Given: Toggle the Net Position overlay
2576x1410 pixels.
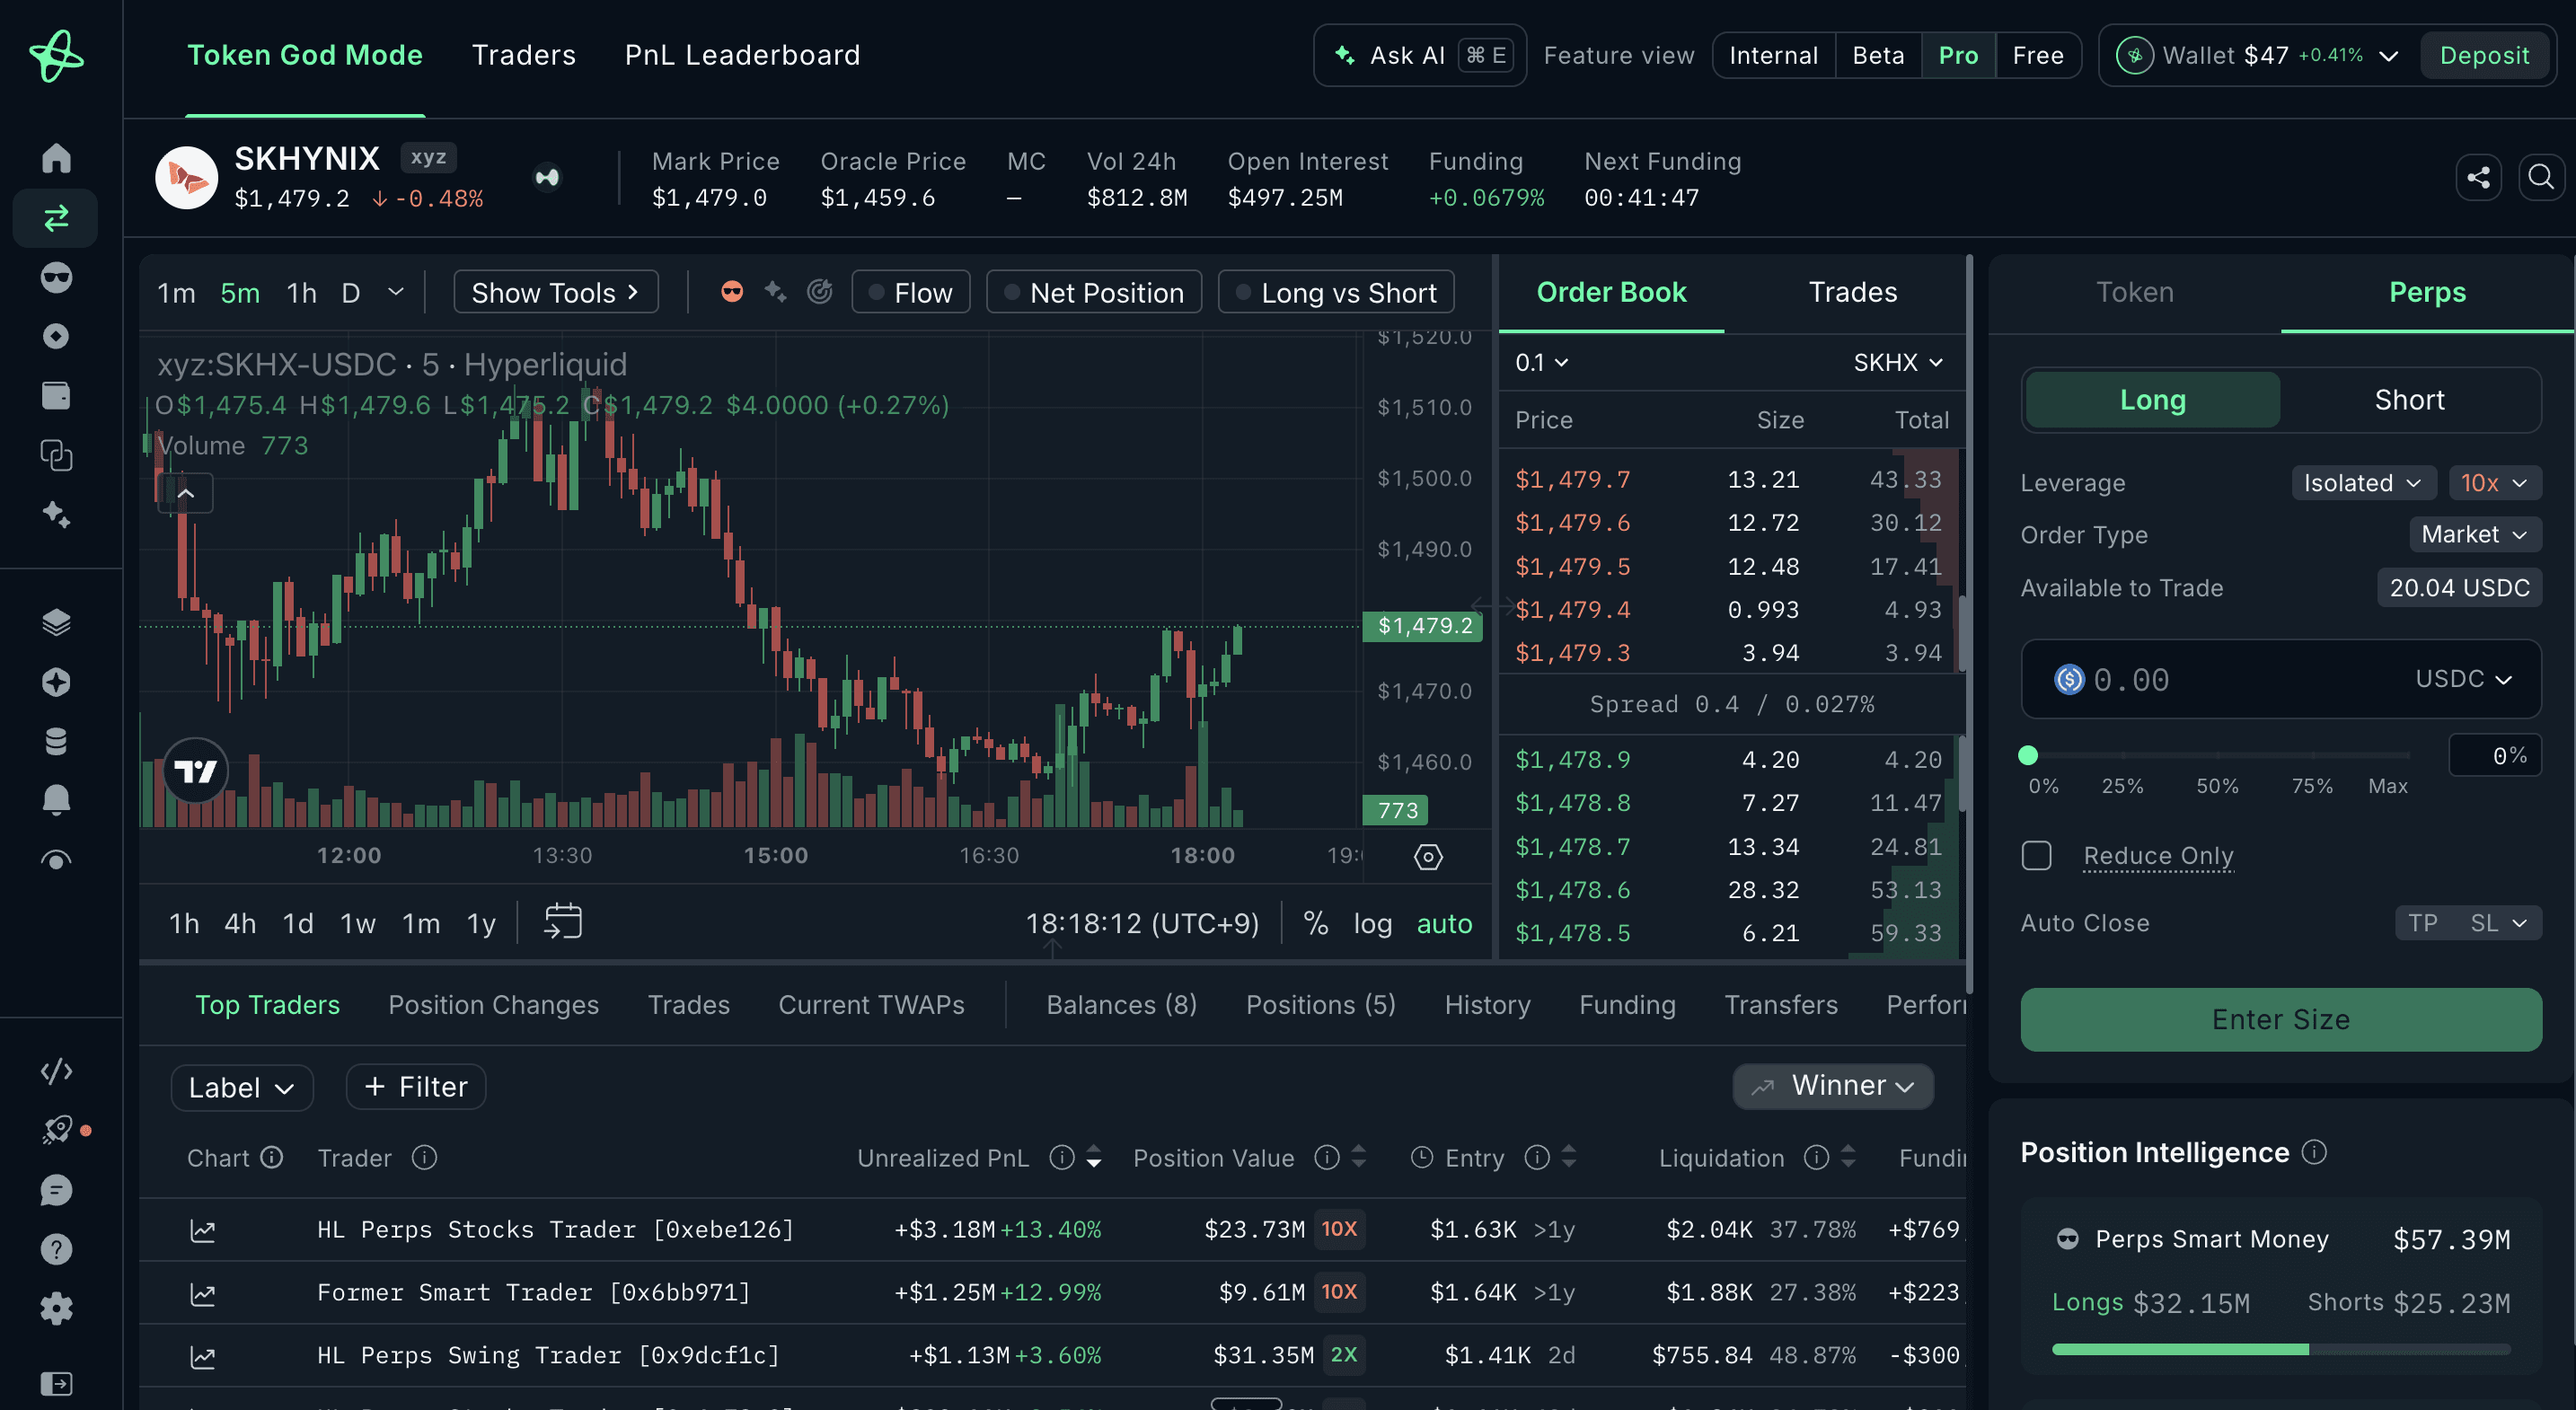Looking at the screenshot, I should tap(1094, 292).
